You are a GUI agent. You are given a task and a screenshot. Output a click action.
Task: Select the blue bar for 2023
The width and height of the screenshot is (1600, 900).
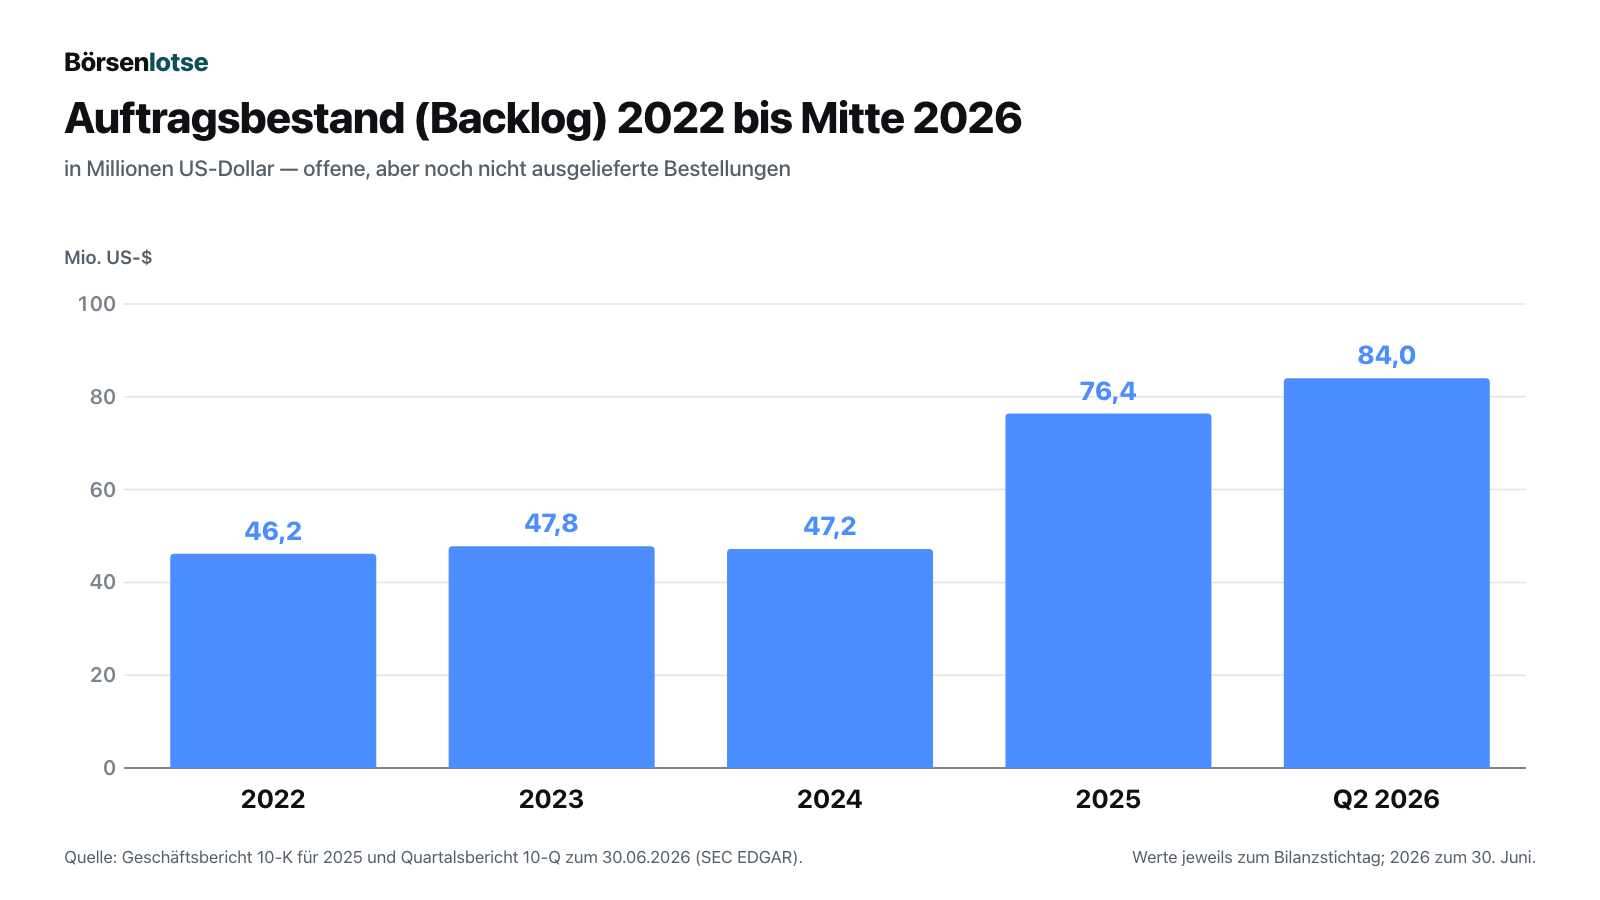552,657
